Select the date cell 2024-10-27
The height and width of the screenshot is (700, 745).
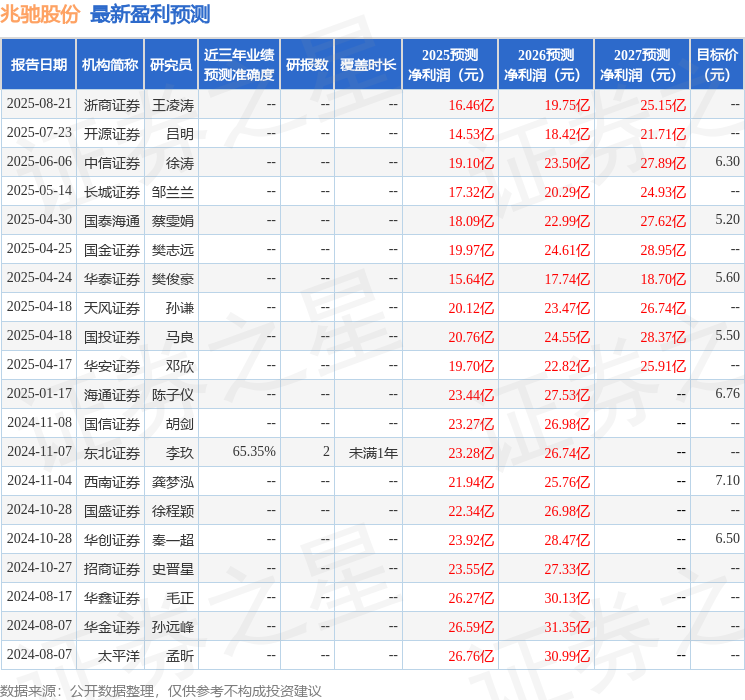click(x=39, y=568)
